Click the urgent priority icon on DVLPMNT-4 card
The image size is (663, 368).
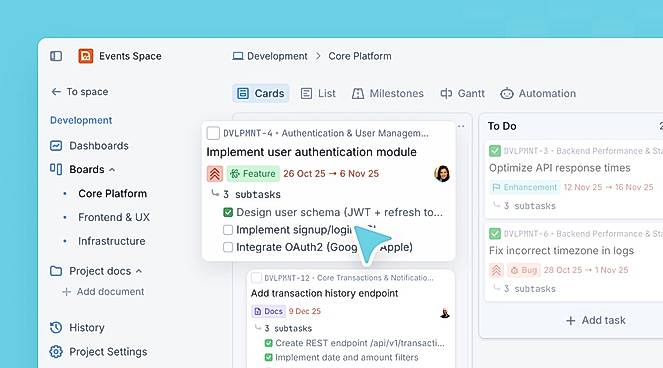pyautogui.click(x=215, y=174)
